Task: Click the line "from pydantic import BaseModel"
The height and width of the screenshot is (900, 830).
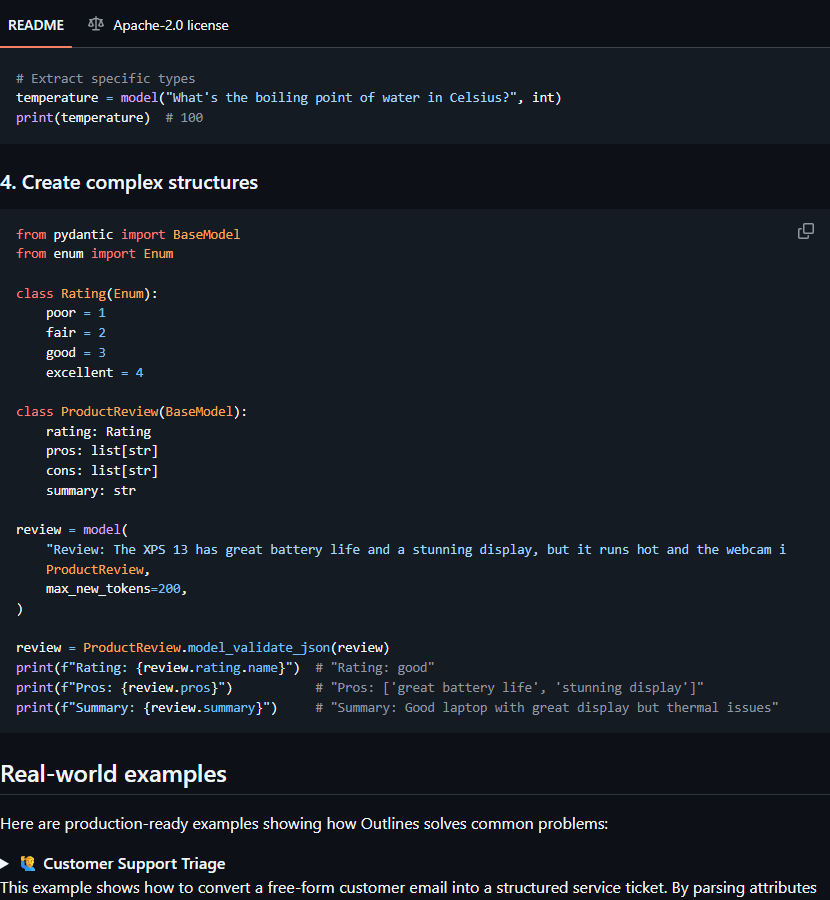Action: click(x=128, y=235)
